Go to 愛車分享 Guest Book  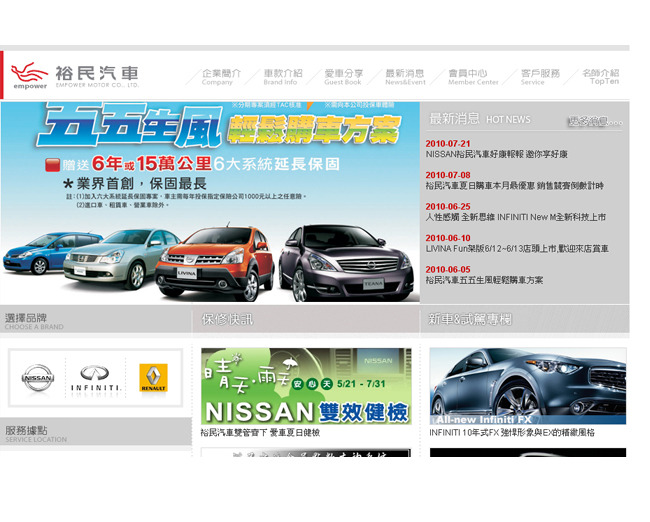(x=344, y=77)
